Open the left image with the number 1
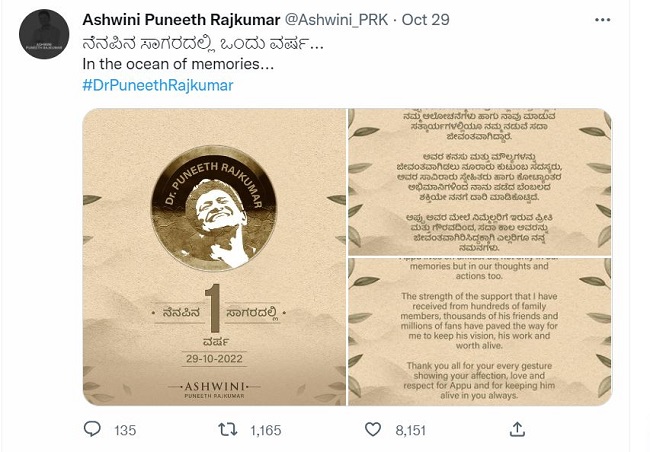The width and height of the screenshot is (650, 452). click(x=213, y=257)
